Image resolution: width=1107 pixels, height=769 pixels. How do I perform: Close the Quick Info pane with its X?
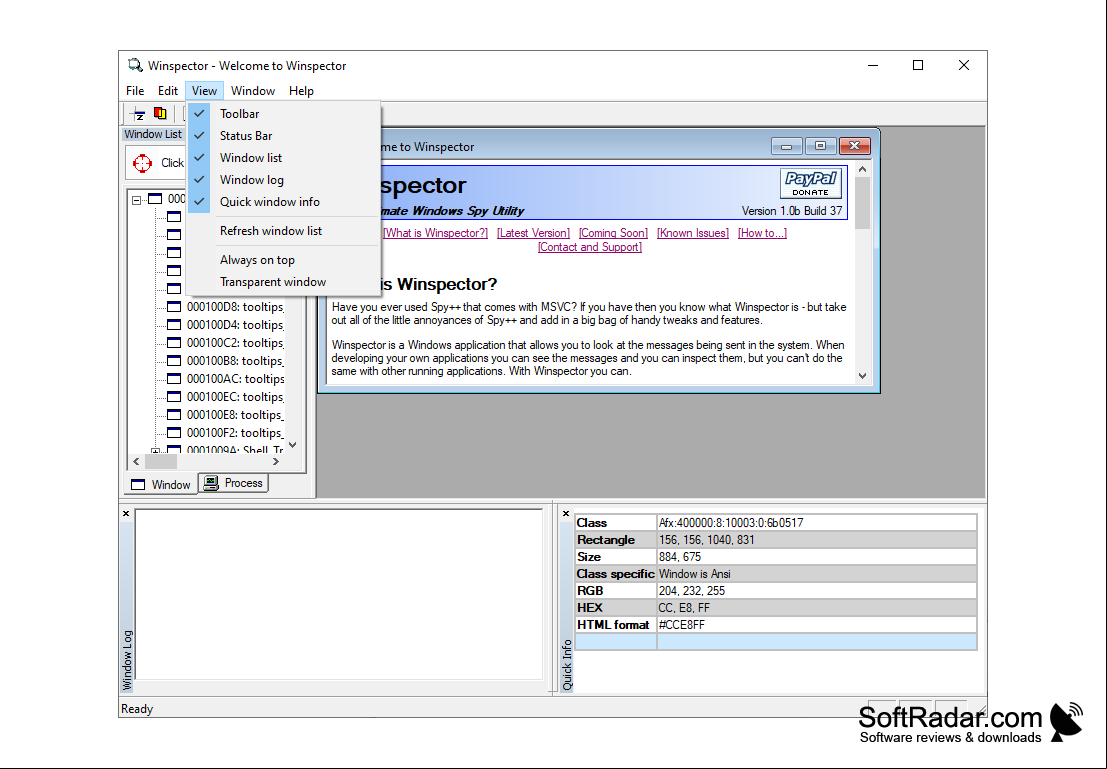point(566,513)
